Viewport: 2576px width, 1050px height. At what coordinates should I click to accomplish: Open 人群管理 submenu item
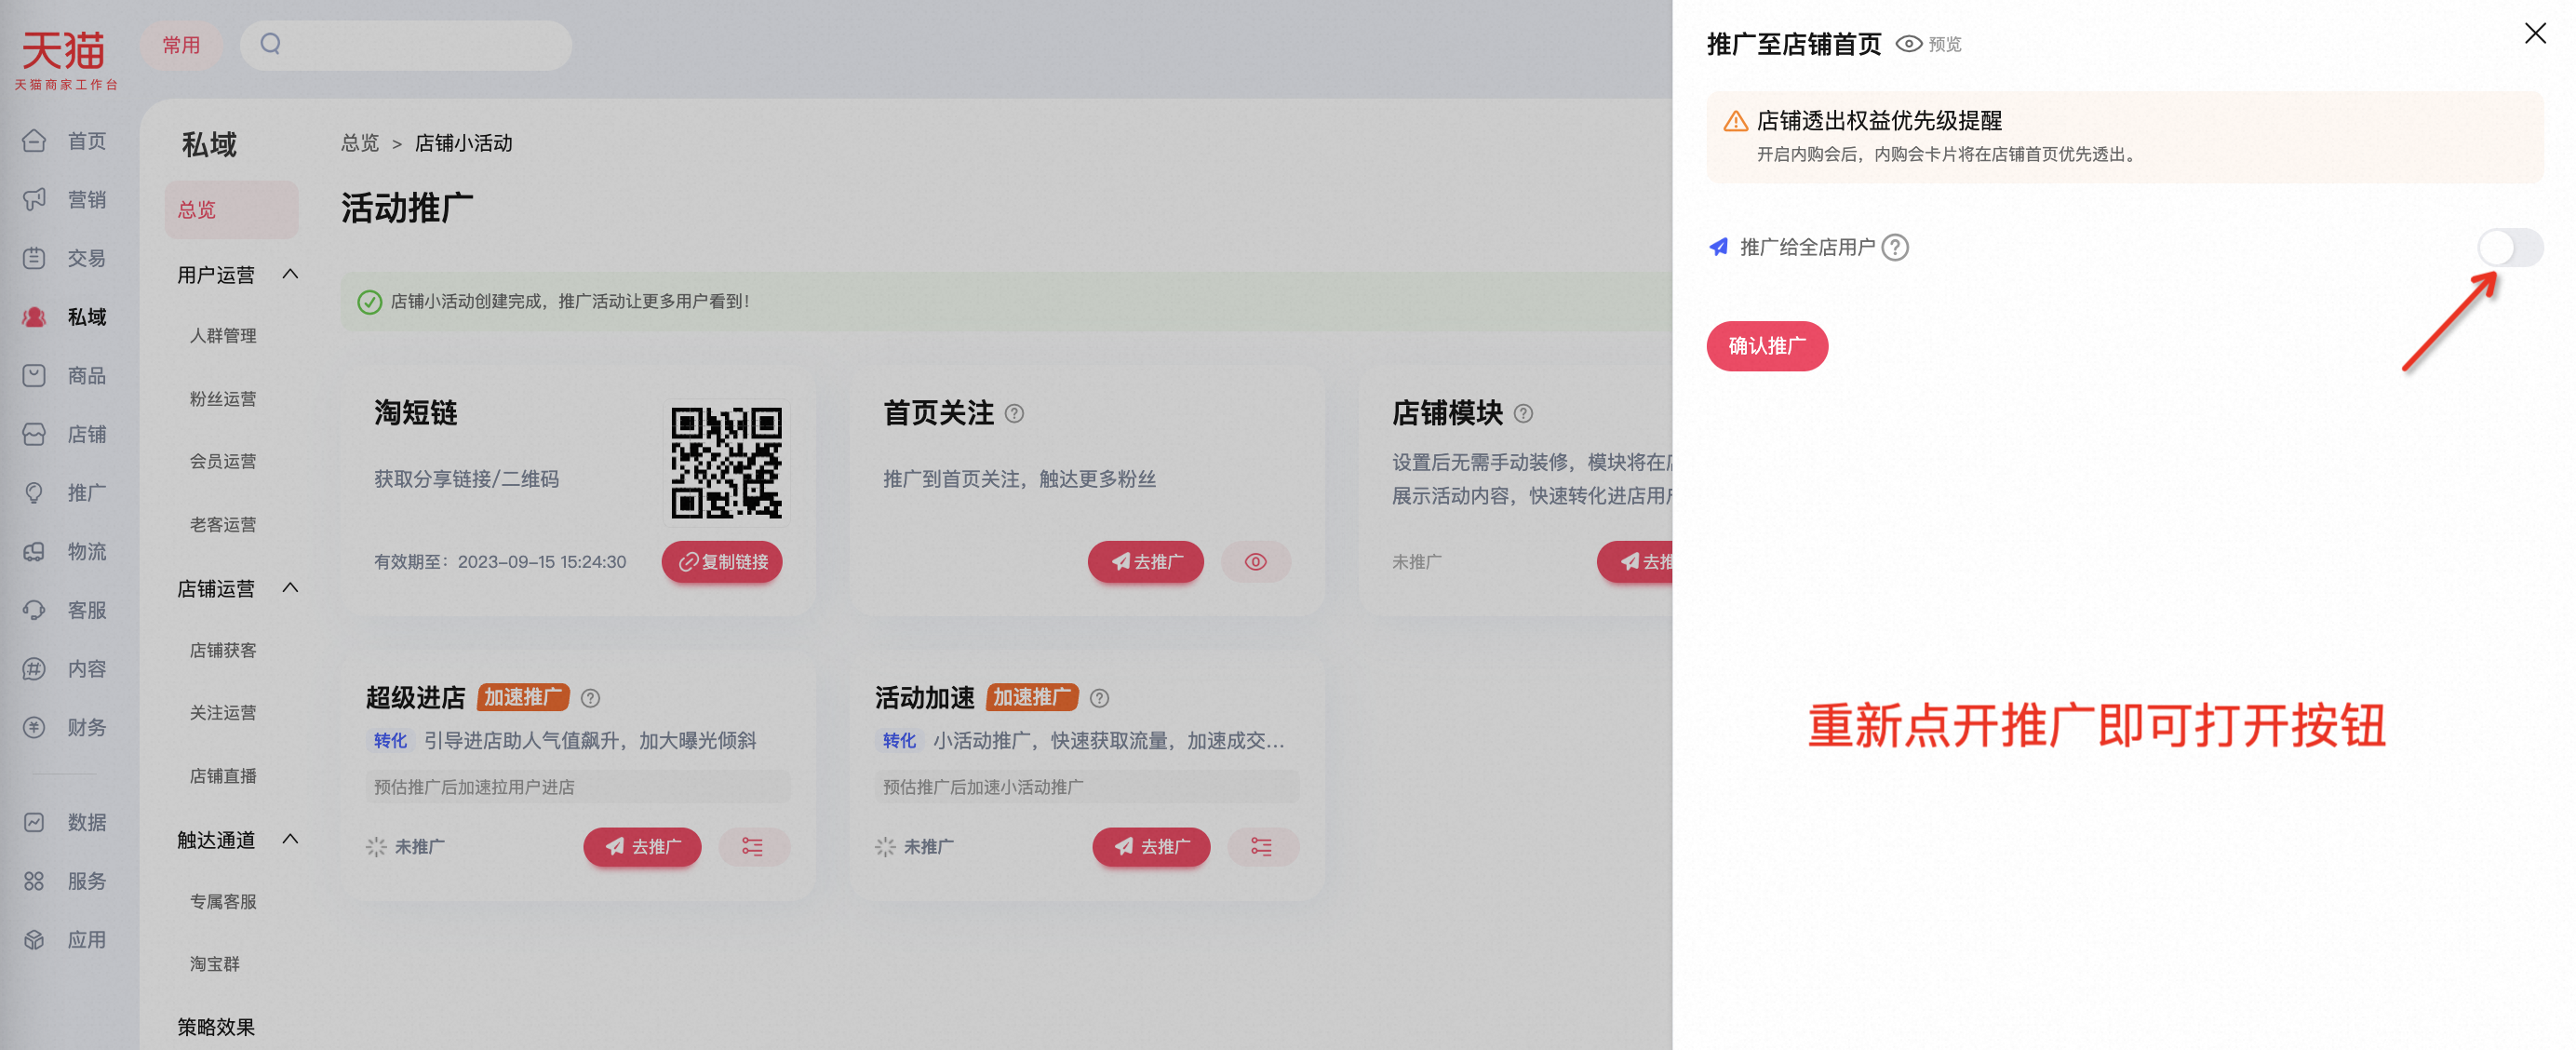point(223,336)
